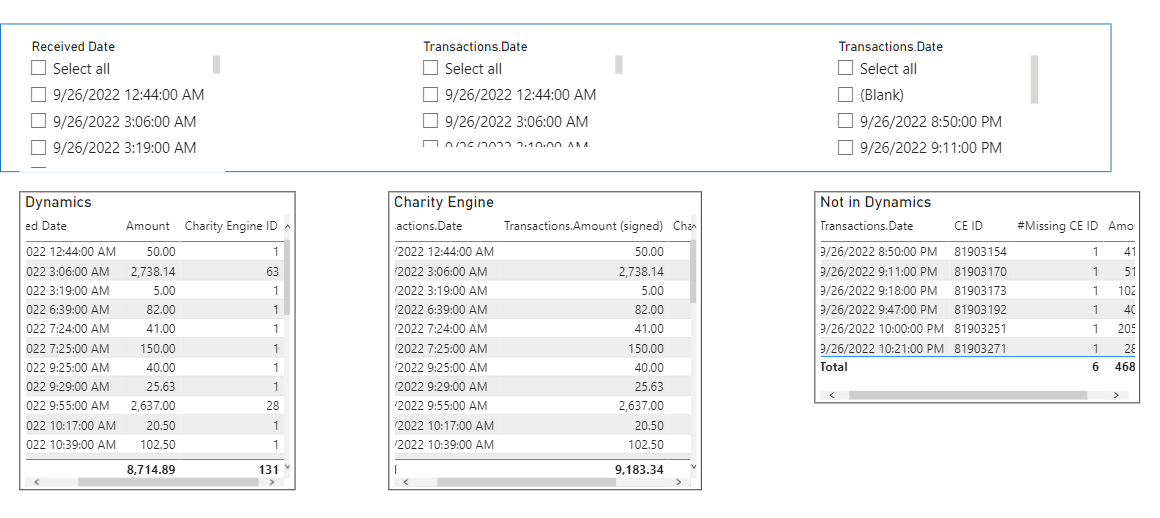
Task: Click Received Date slicer header
Action: pos(73,47)
